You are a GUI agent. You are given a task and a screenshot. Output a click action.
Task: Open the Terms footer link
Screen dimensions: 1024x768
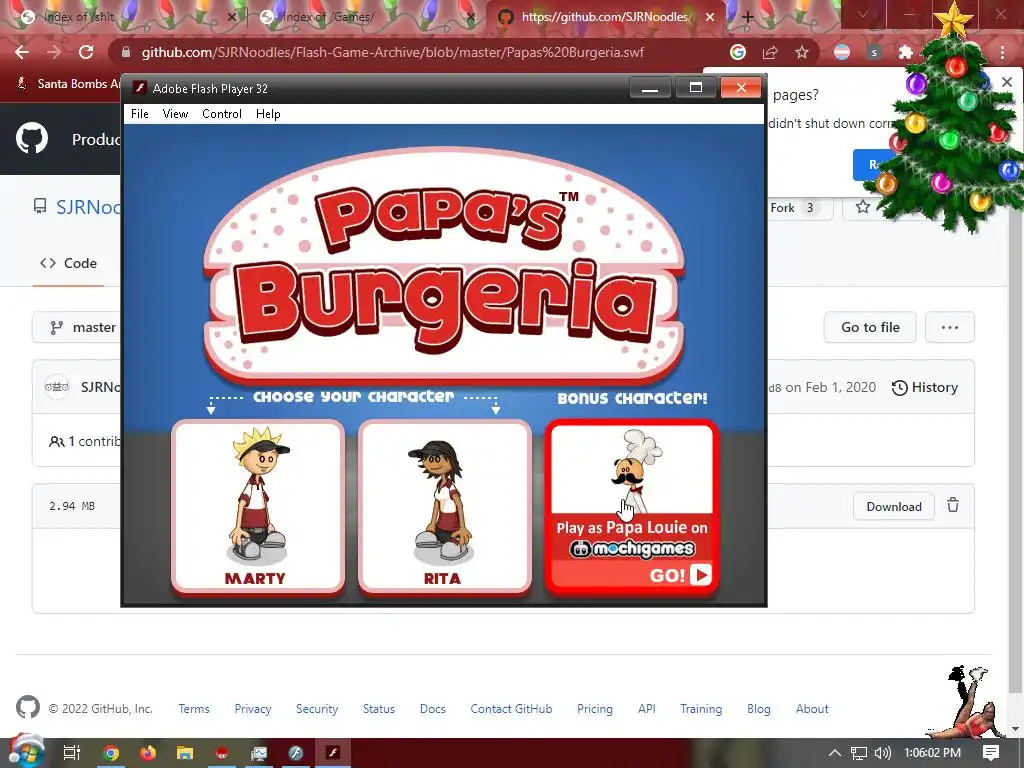click(194, 709)
